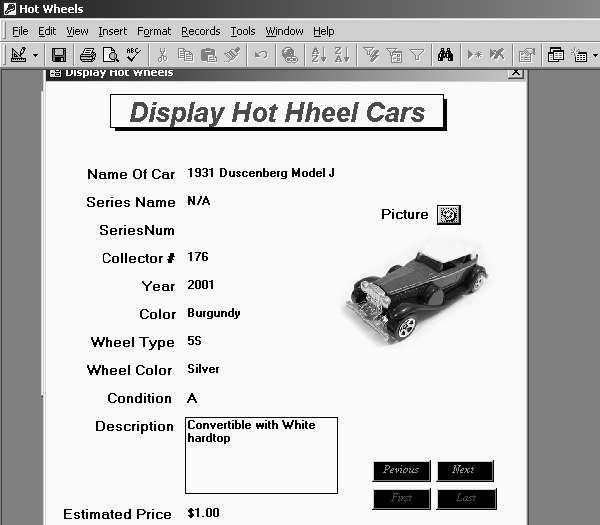Open the Records menu
This screenshot has width=600, height=525.
(x=201, y=31)
